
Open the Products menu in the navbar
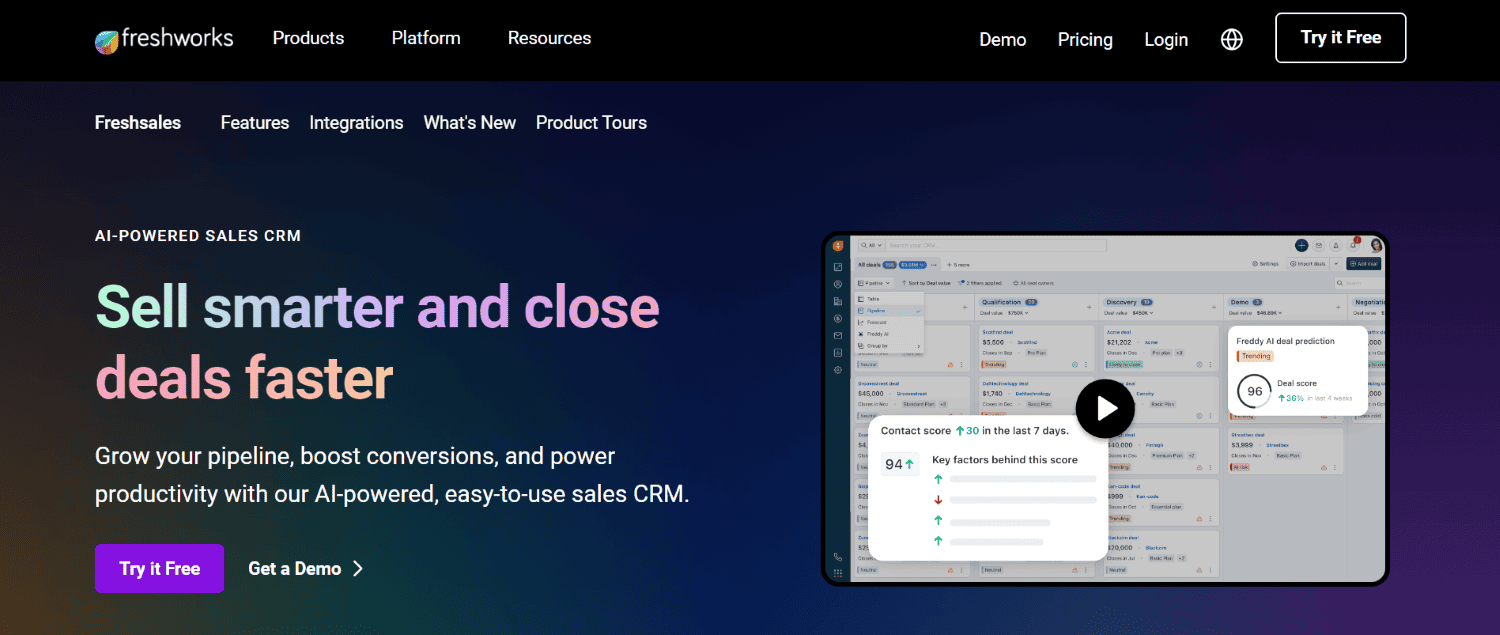point(308,38)
